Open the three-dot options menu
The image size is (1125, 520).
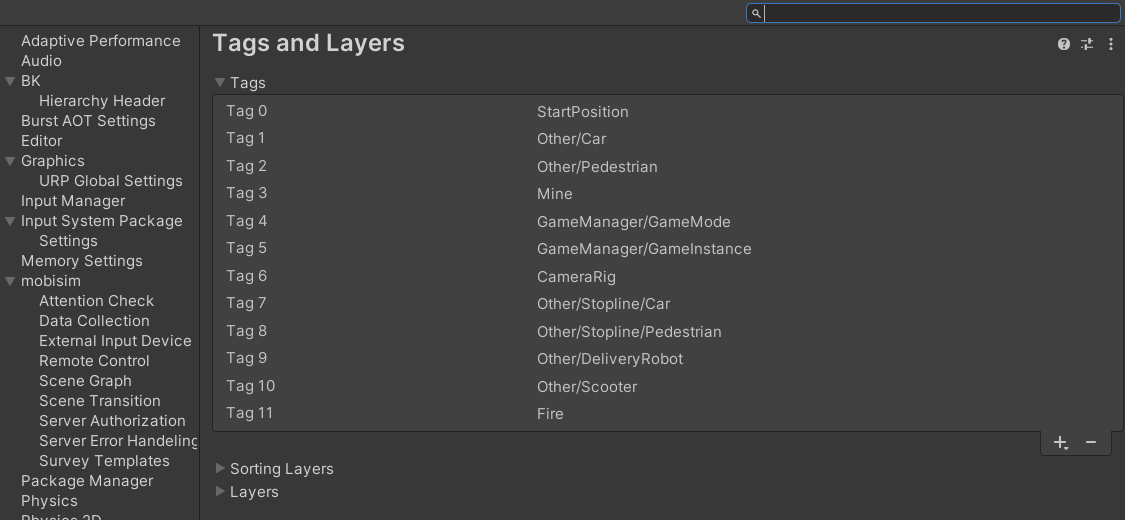click(x=1111, y=44)
